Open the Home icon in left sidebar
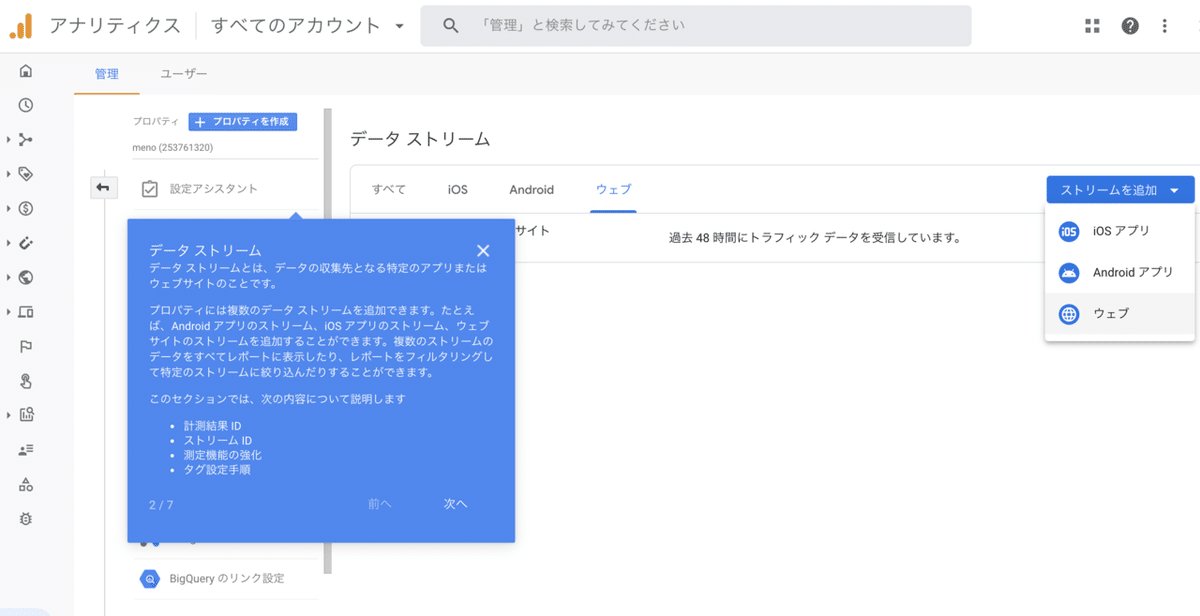The width and height of the screenshot is (1200, 616). click(x=26, y=71)
